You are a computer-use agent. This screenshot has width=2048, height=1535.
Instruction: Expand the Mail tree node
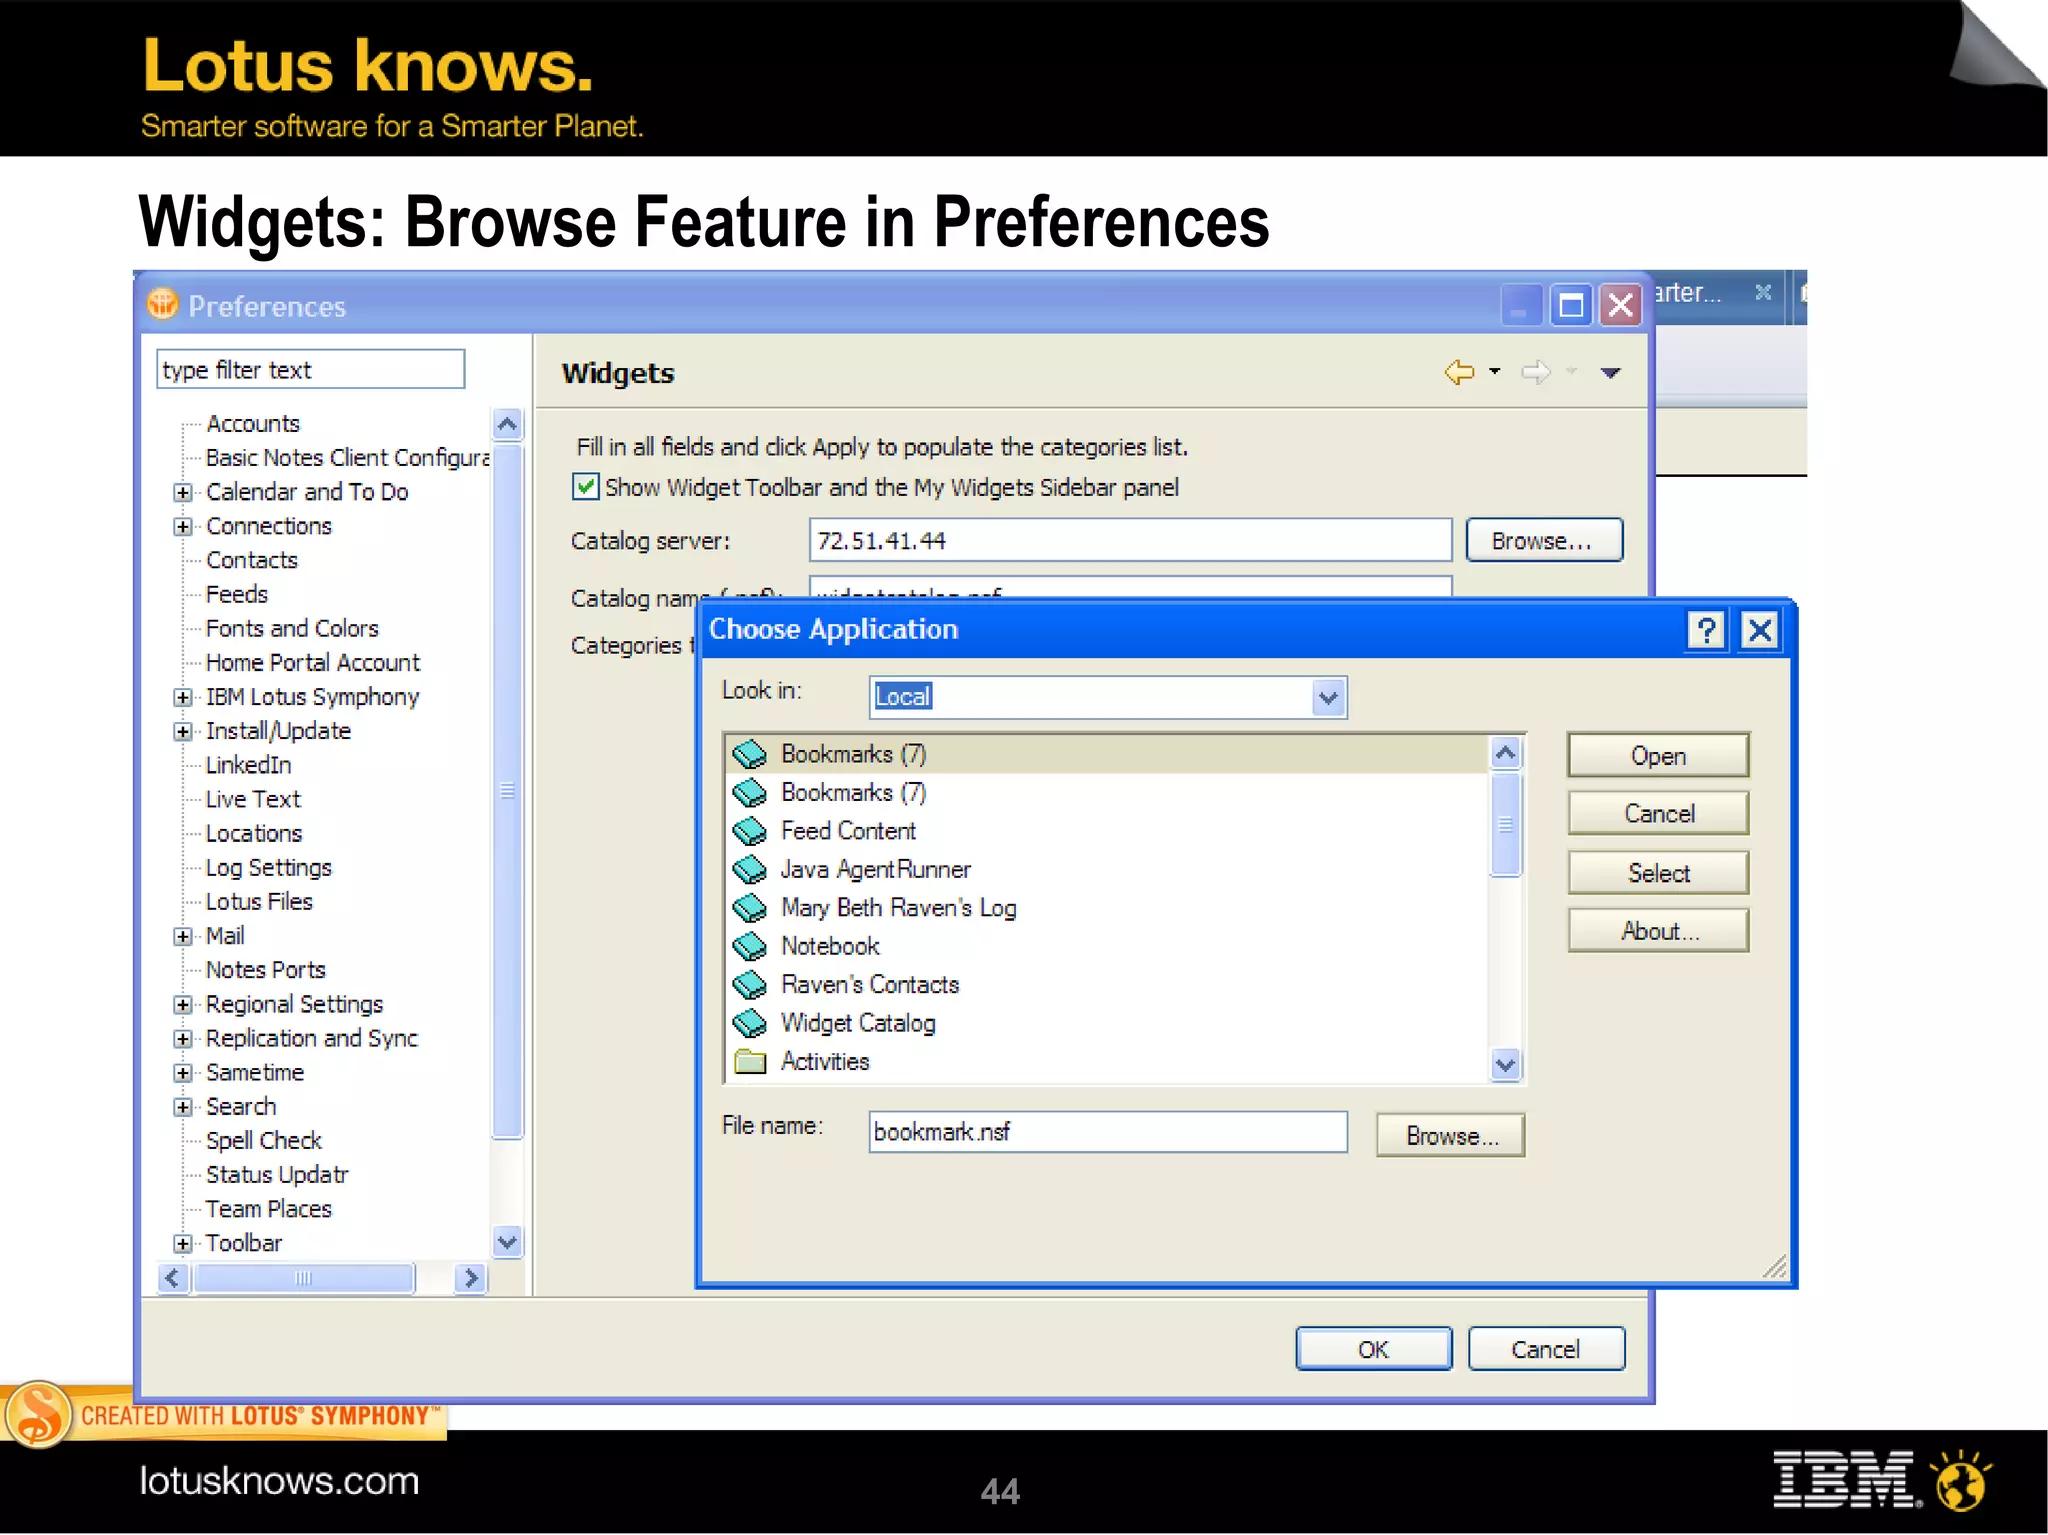point(182,936)
